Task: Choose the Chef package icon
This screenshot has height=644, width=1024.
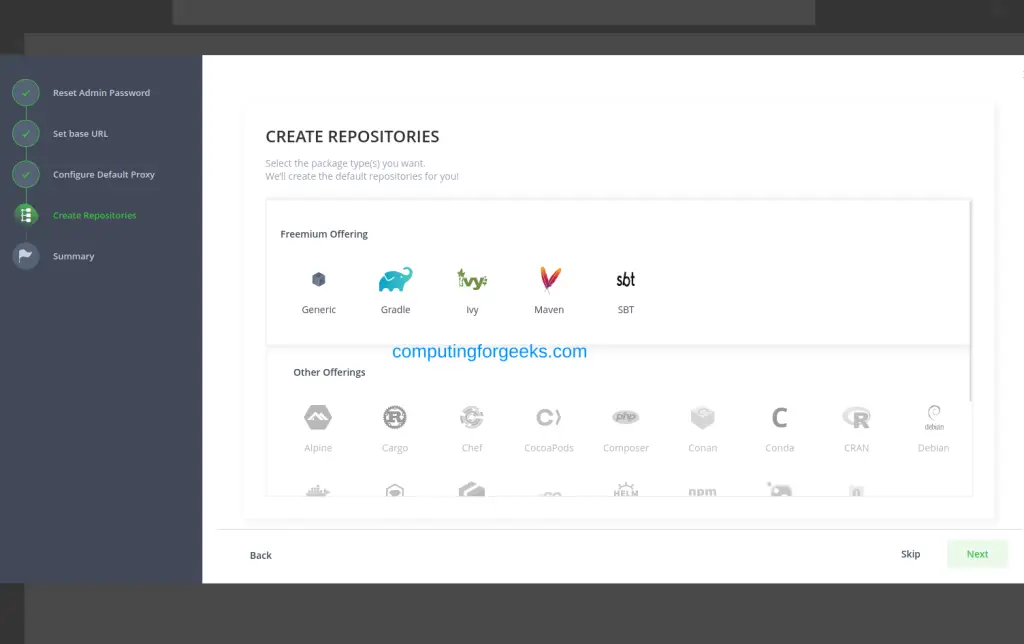Action: click(x=472, y=417)
